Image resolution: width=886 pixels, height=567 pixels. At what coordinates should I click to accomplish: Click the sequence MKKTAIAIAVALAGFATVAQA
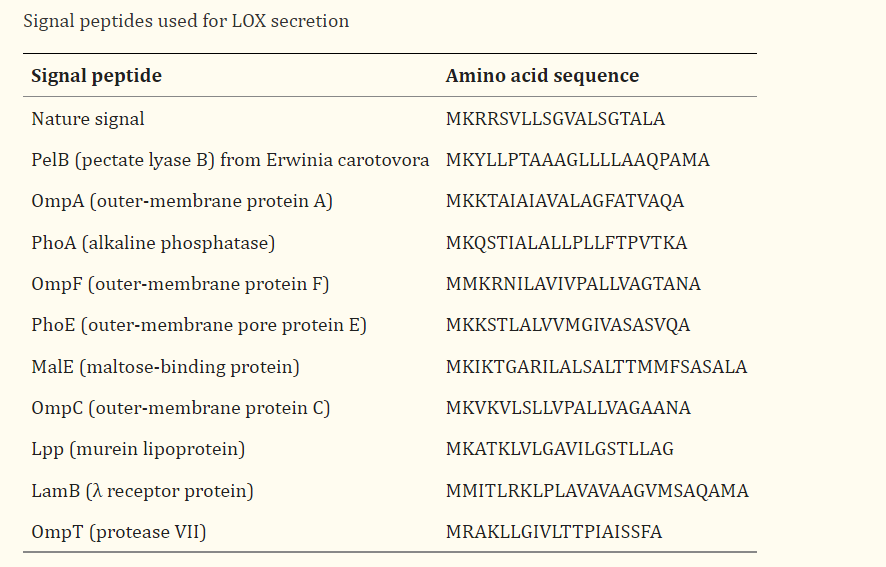(x=565, y=201)
